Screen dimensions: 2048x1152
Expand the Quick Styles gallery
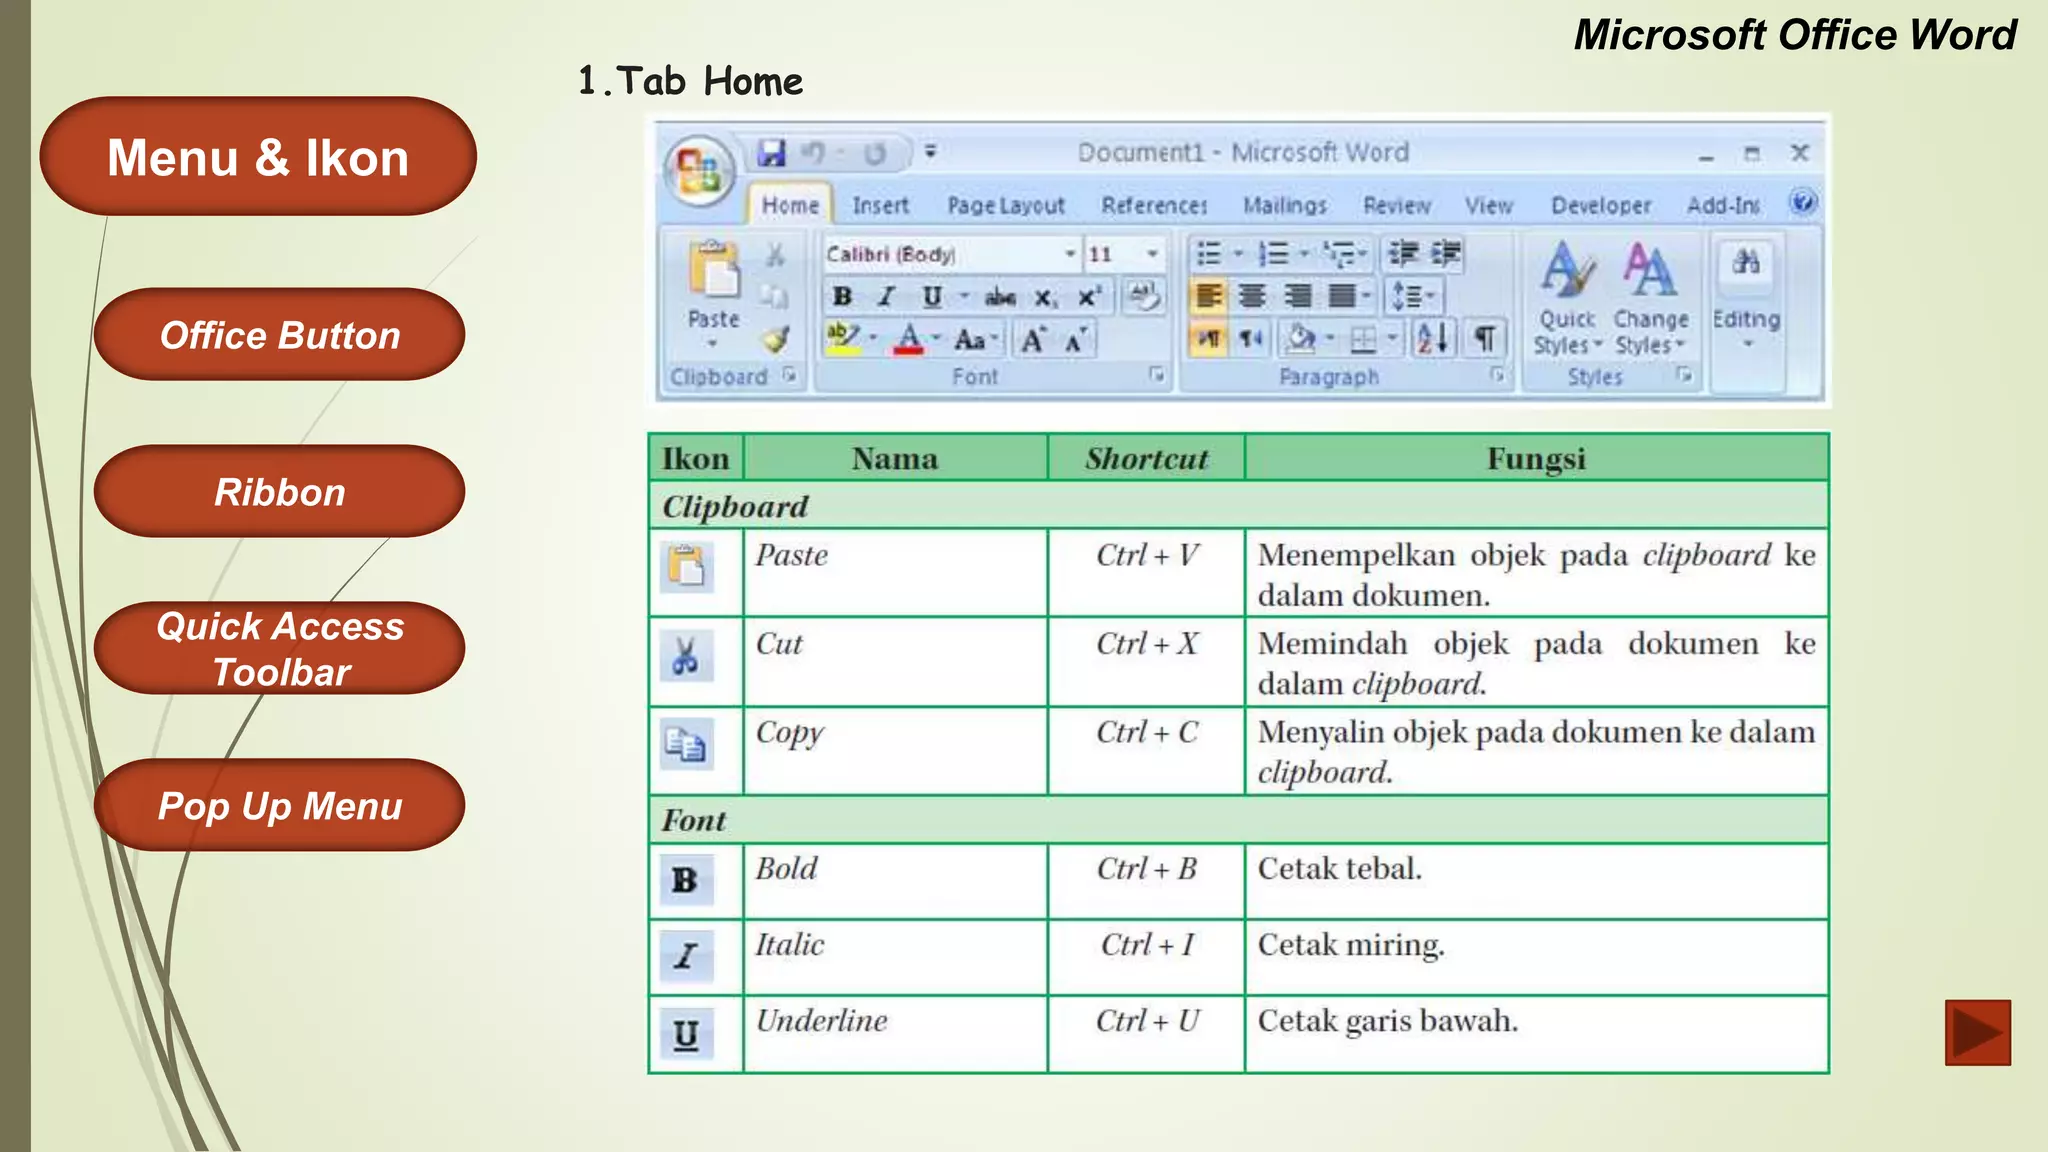(x=1567, y=298)
